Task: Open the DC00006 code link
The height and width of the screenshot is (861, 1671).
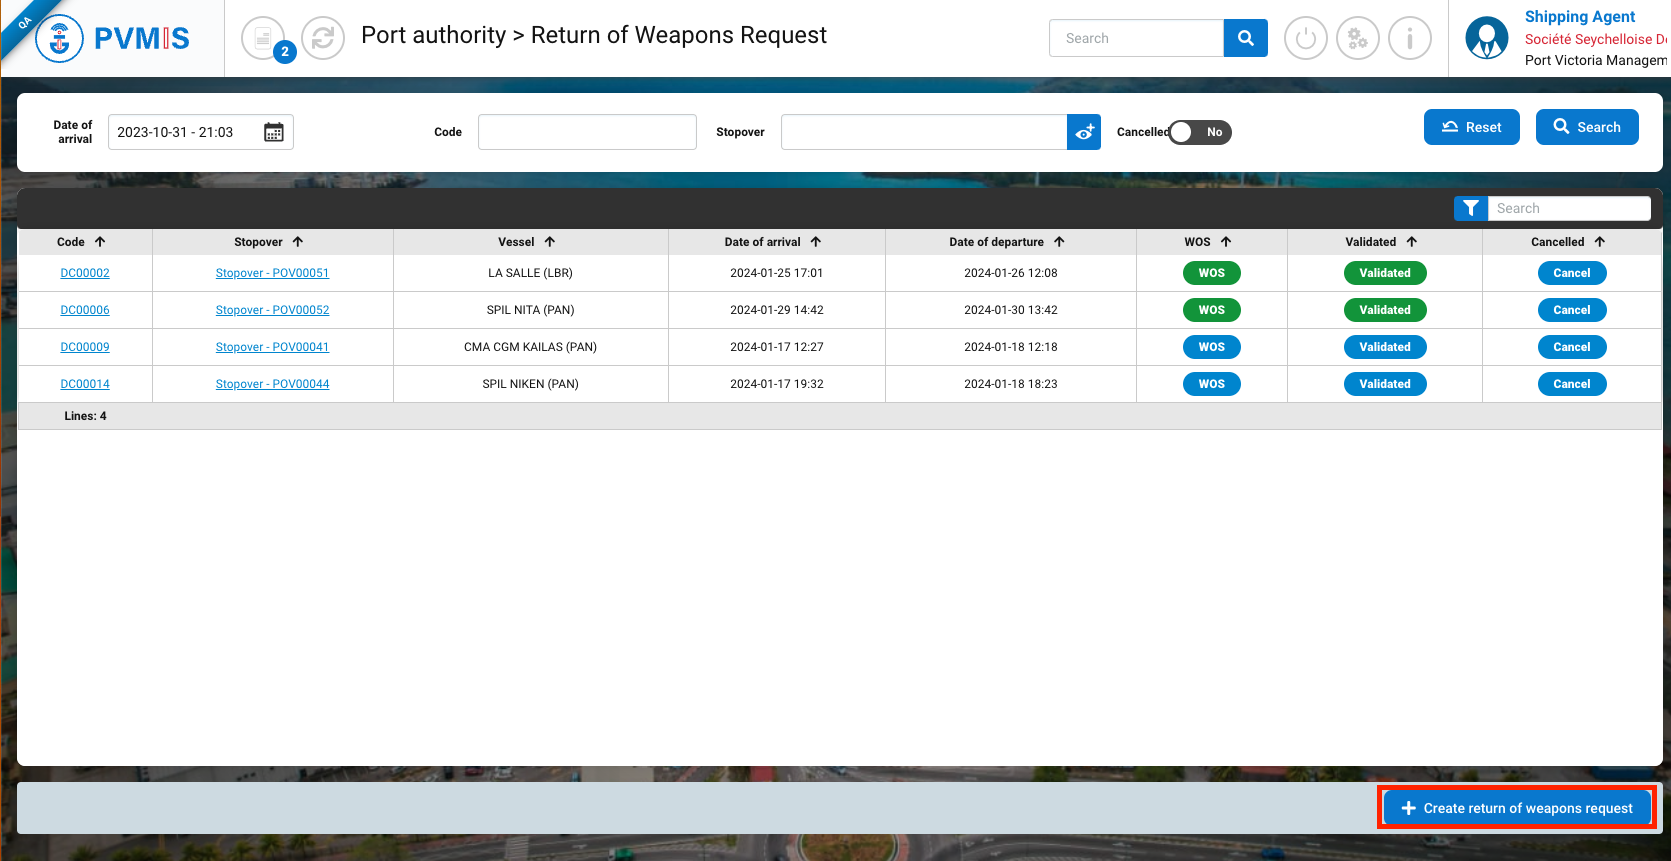Action: click(85, 310)
